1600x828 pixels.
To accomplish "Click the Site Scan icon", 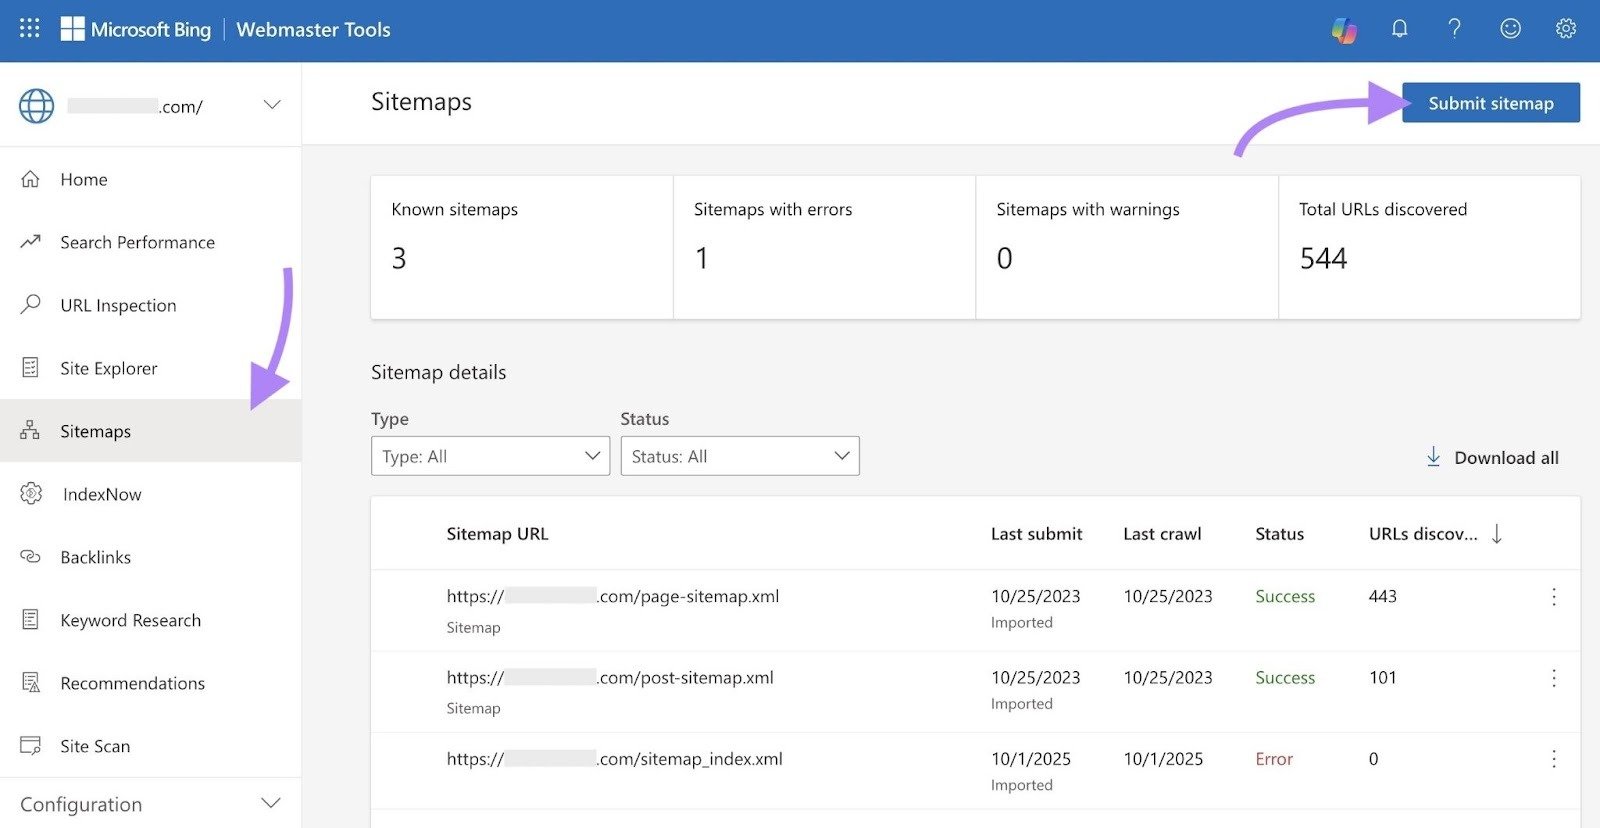I will [31, 745].
